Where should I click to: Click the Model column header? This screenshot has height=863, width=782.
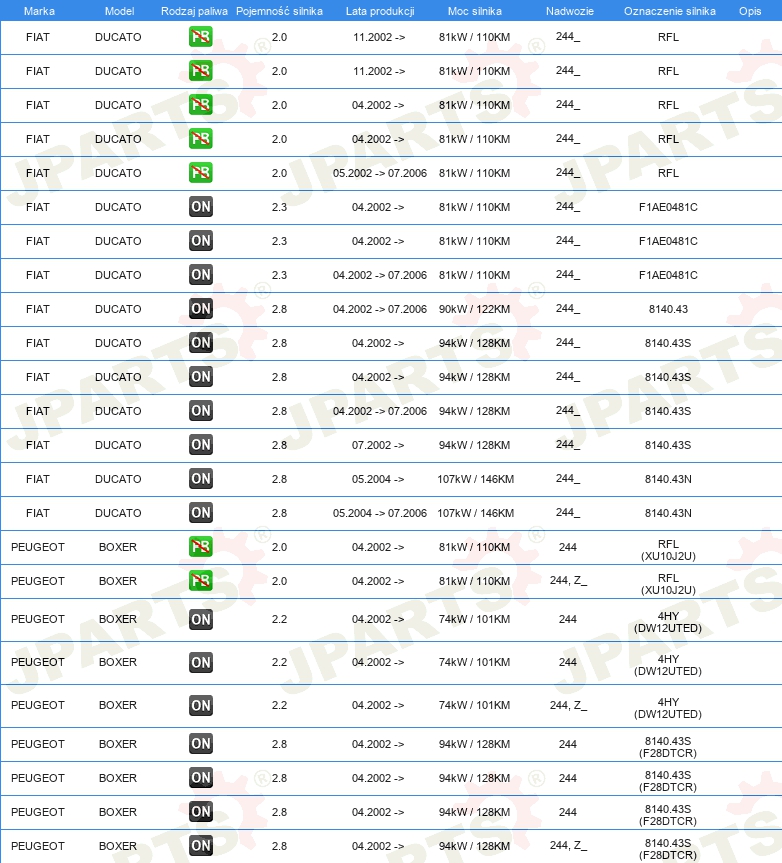119,11
